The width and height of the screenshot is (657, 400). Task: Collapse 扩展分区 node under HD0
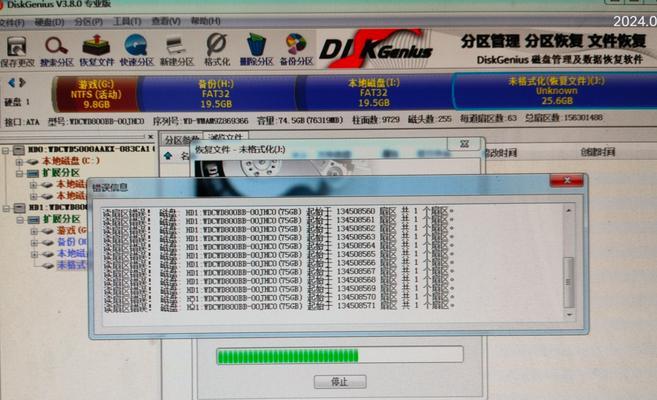coord(19,173)
